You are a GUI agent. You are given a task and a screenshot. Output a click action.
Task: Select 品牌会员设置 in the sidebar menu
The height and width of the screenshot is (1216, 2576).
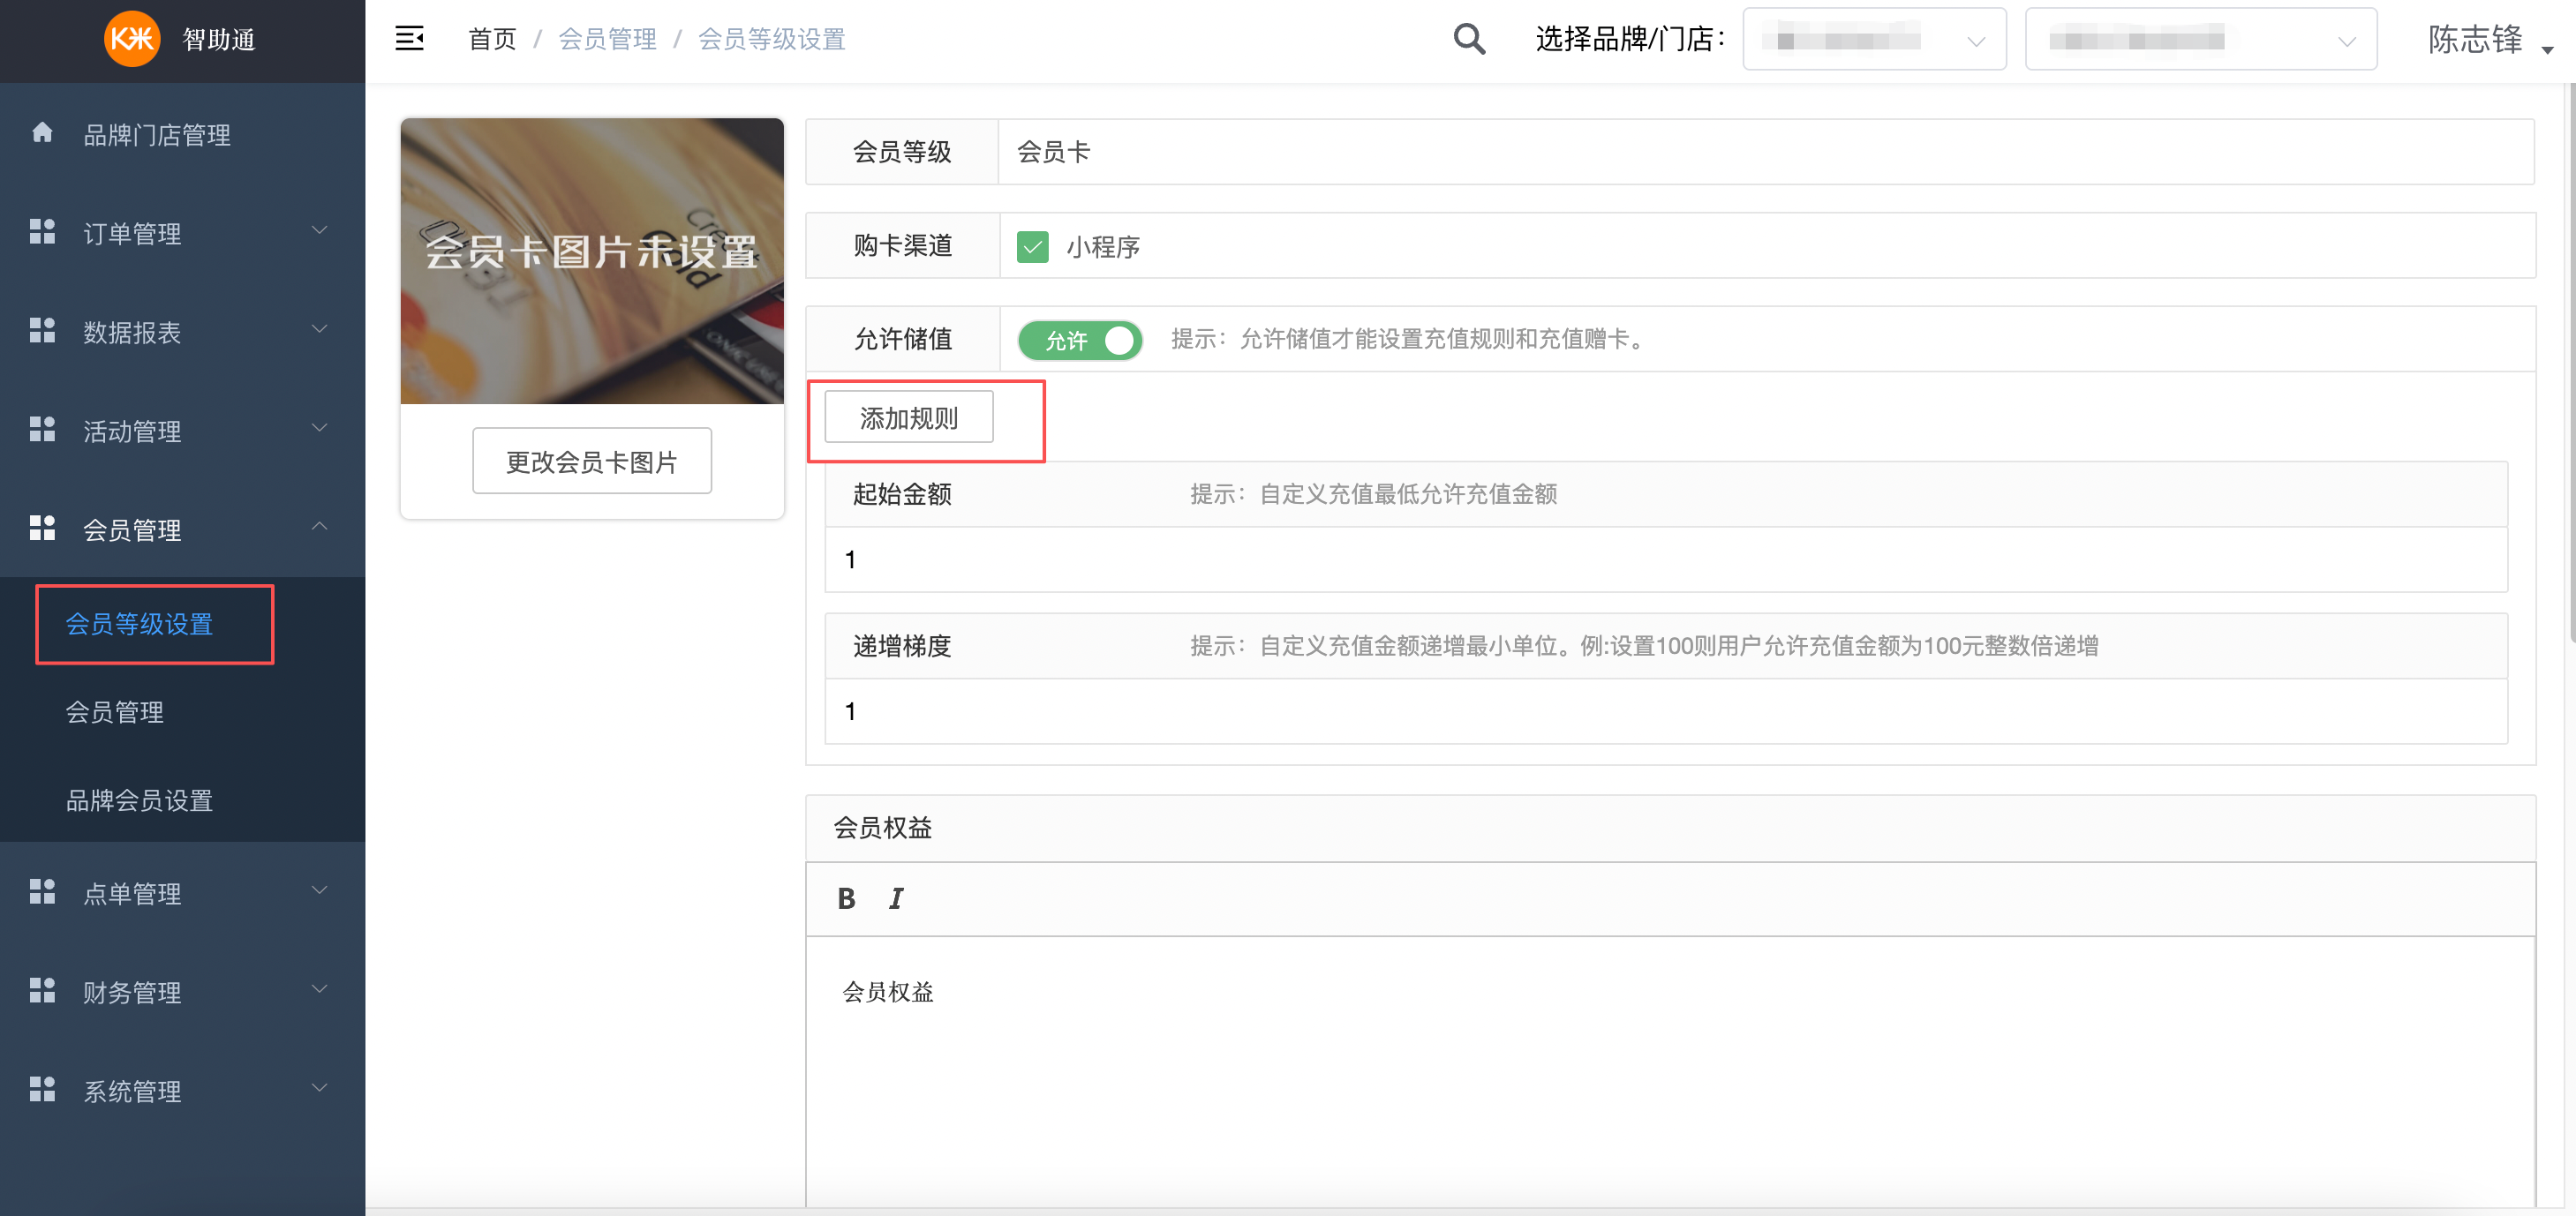(x=138, y=800)
